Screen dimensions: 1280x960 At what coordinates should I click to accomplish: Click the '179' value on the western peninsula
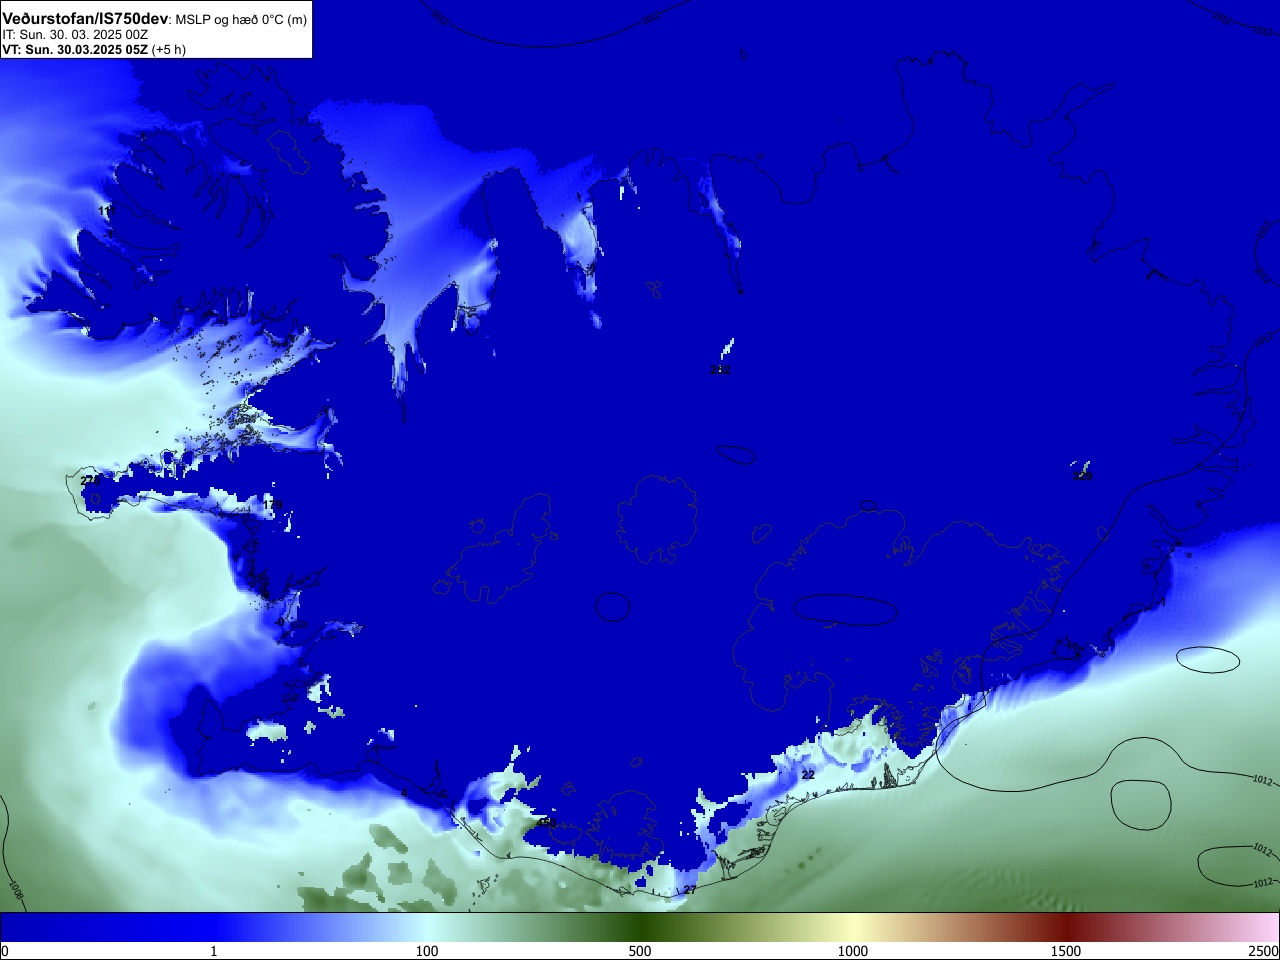272,505
